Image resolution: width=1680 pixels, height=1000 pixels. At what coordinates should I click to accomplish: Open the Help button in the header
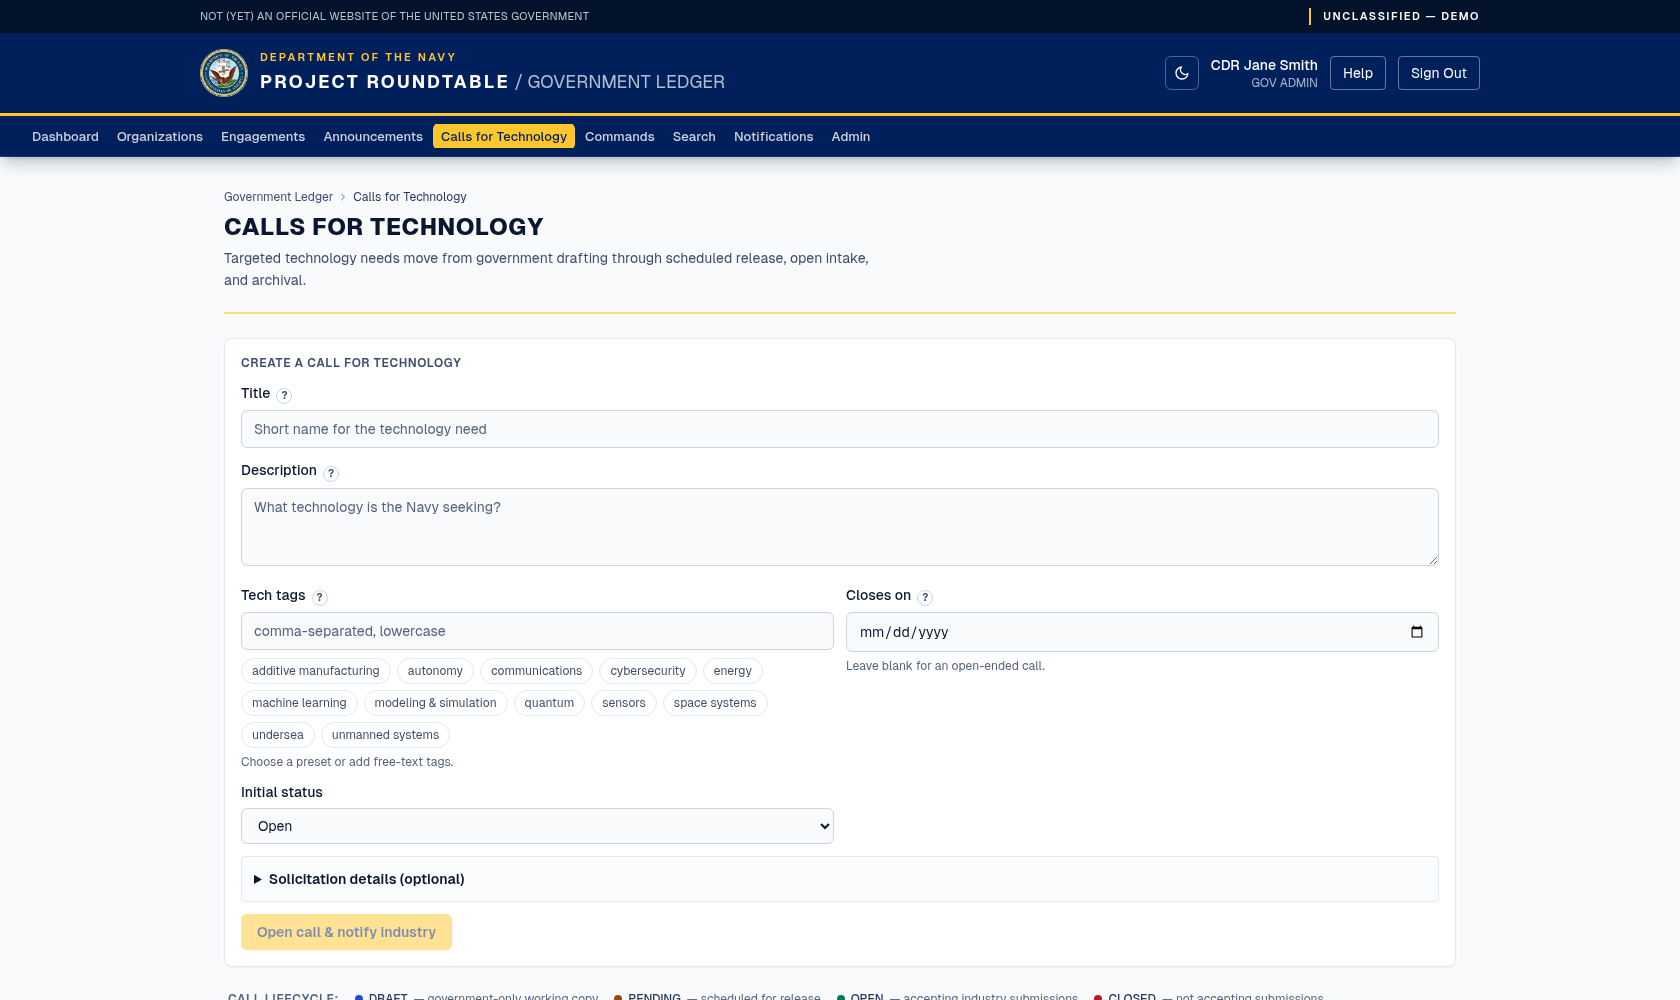click(x=1357, y=73)
